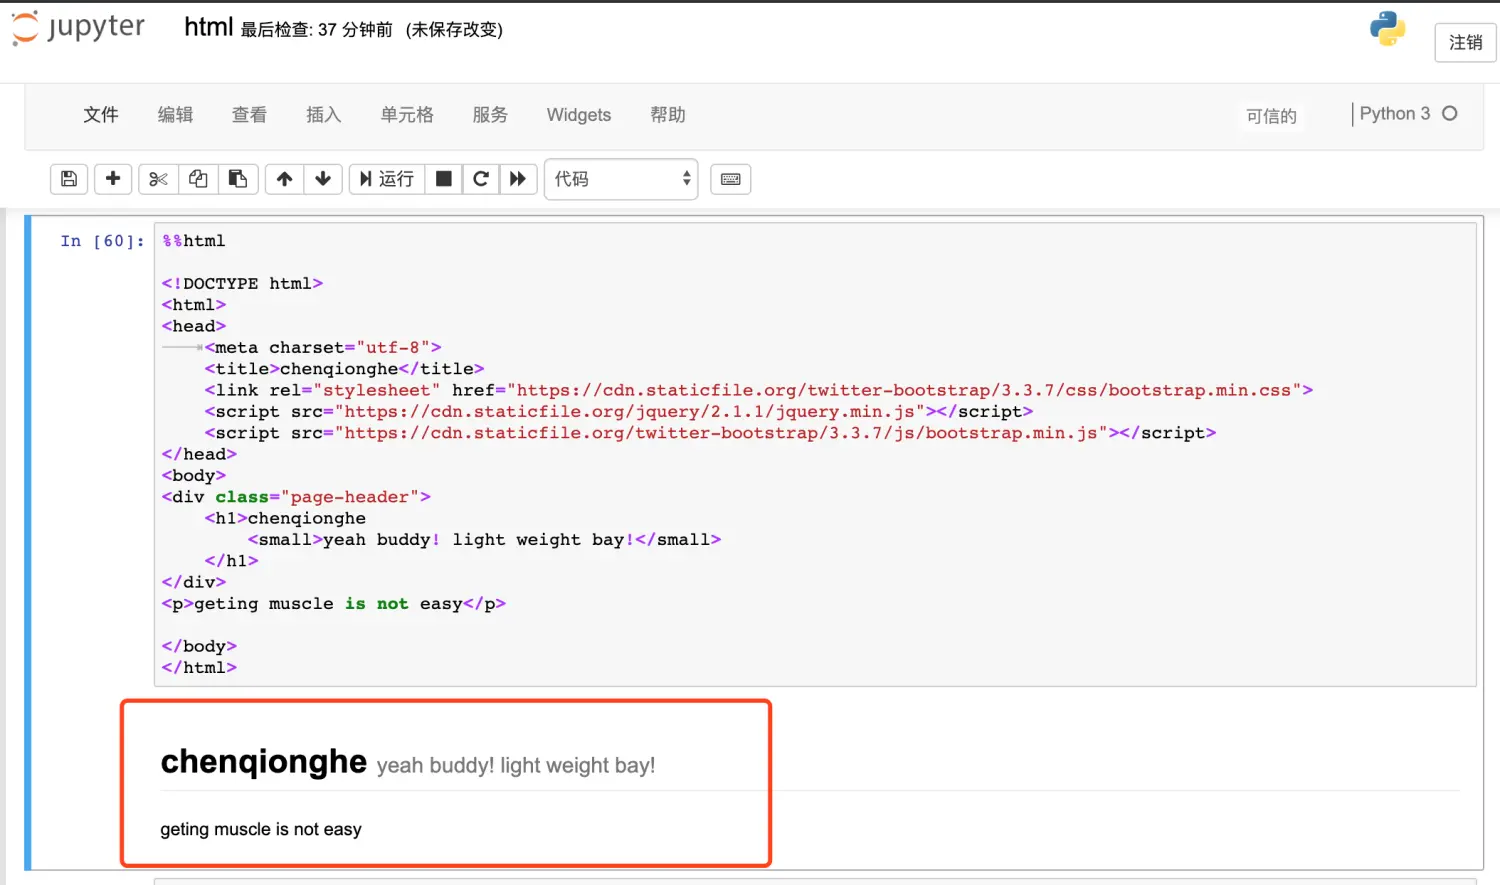Viewport: 1500px width, 885px height.
Task: Move the cell up with up arrow
Action: click(283, 178)
